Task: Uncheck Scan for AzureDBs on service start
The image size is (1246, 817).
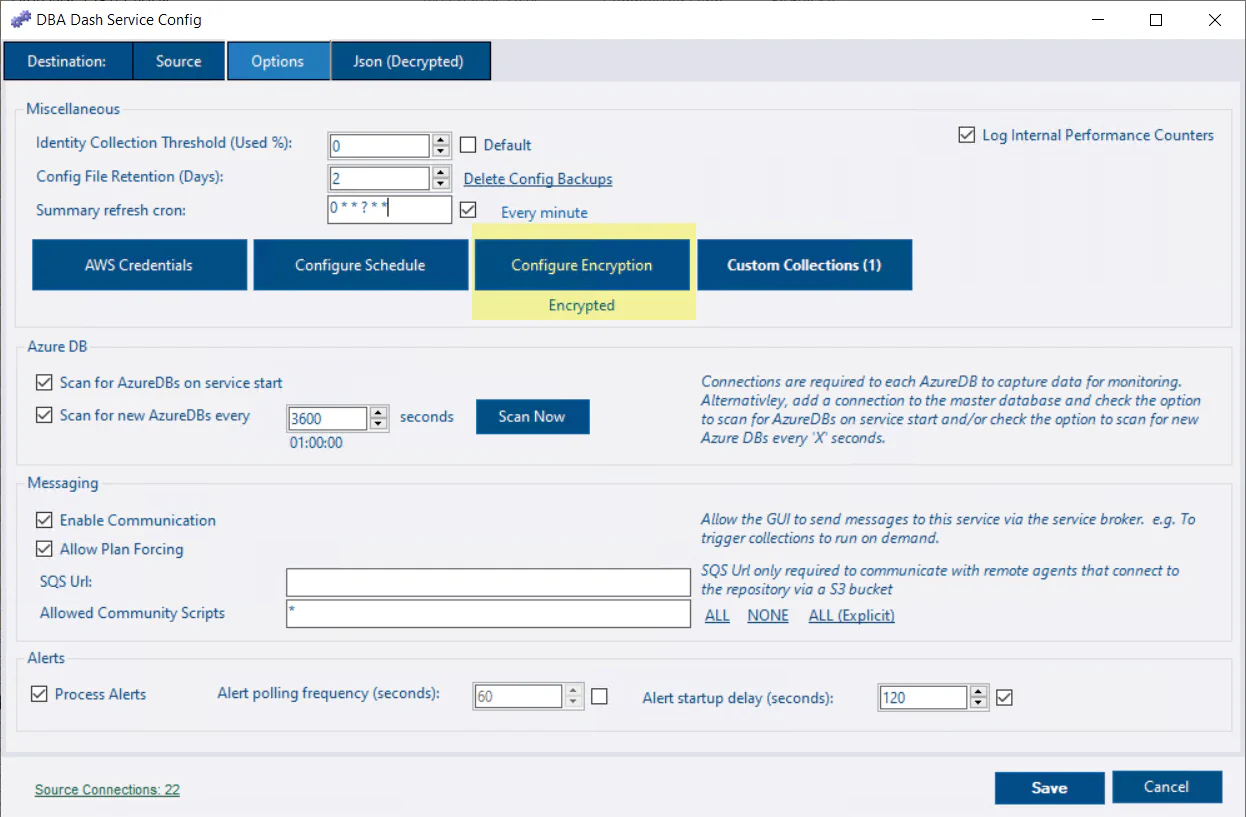Action: pos(44,382)
